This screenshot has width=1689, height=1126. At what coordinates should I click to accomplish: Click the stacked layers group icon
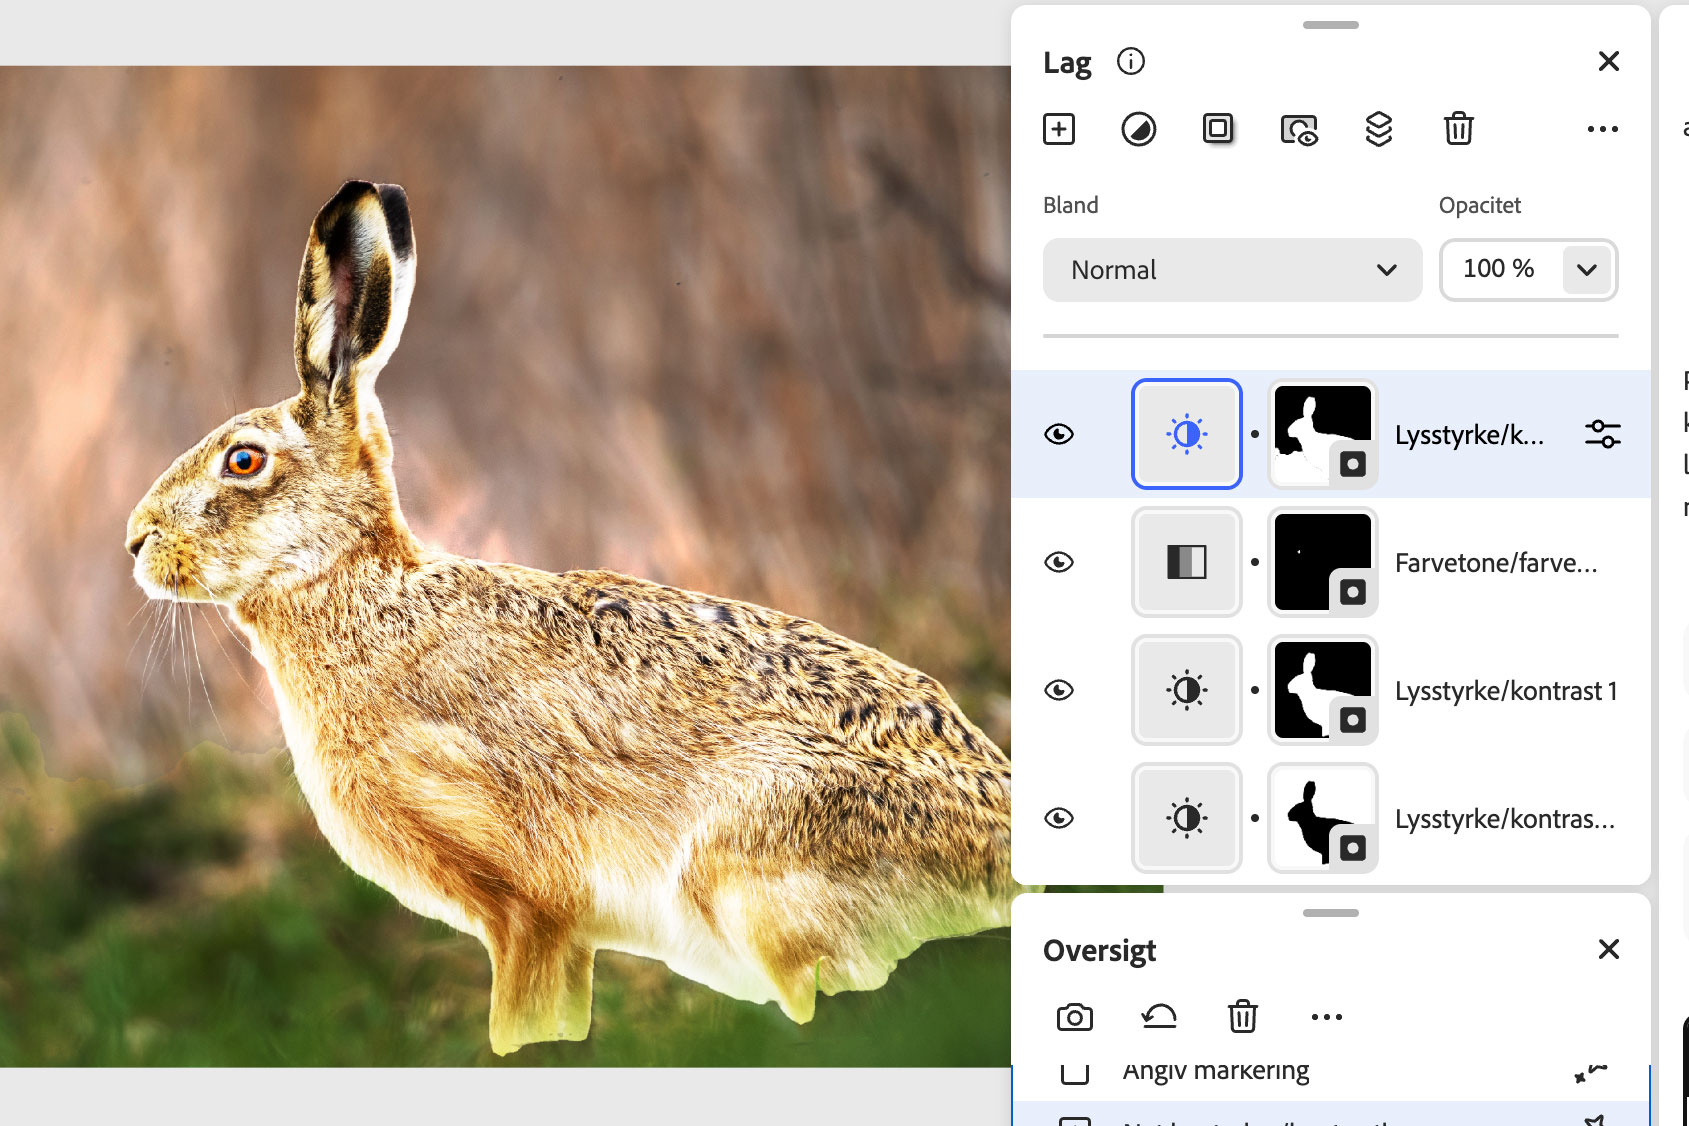(1378, 129)
